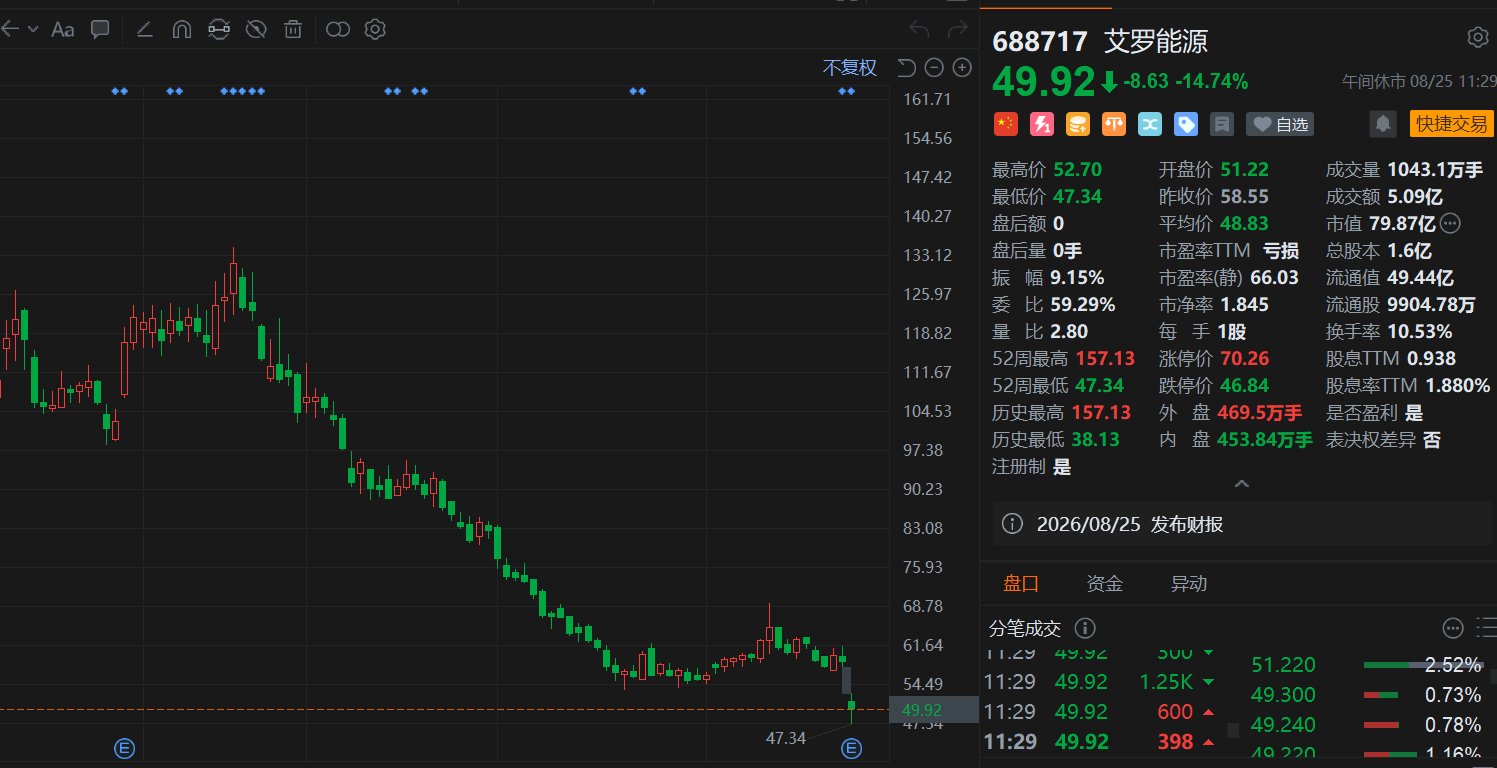This screenshot has width=1497, height=768.
Task: Set a price alert with bell icon
Action: click(x=1383, y=124)
